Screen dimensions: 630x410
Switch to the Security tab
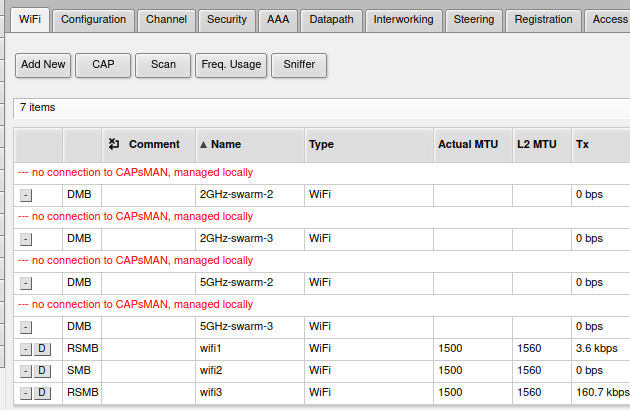coord(226,19)
